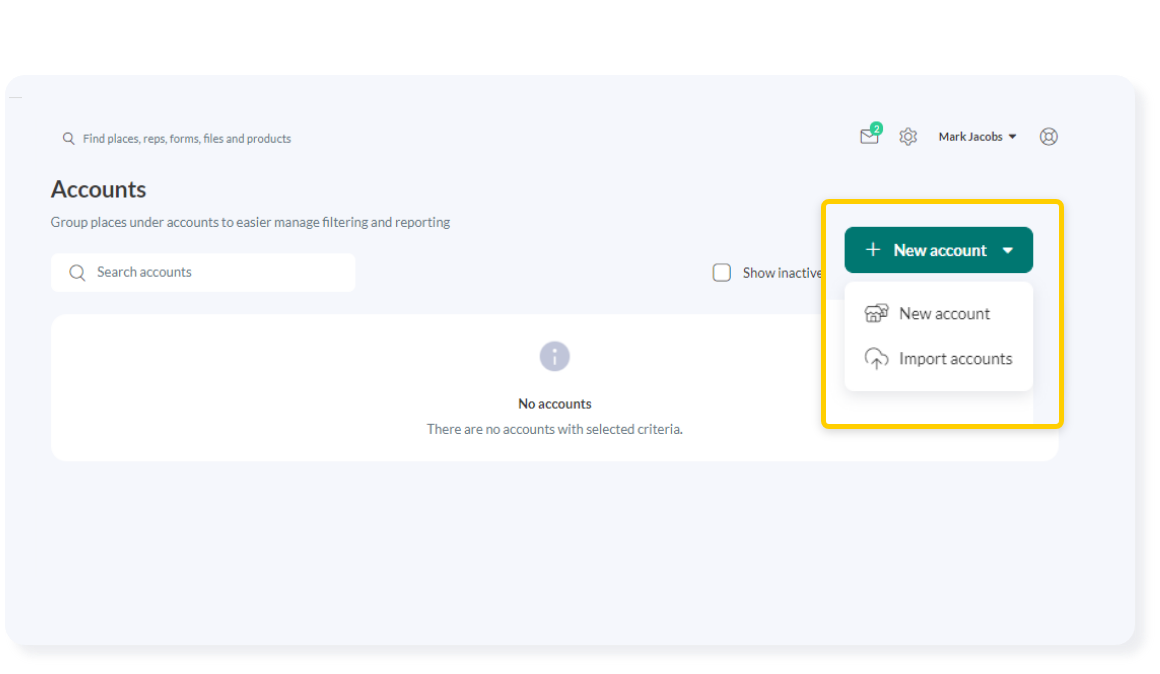Viewport: 1160px width, 674px height.
Task: Open the help lifebuoy icon
Action: [x=1048, y=137]
